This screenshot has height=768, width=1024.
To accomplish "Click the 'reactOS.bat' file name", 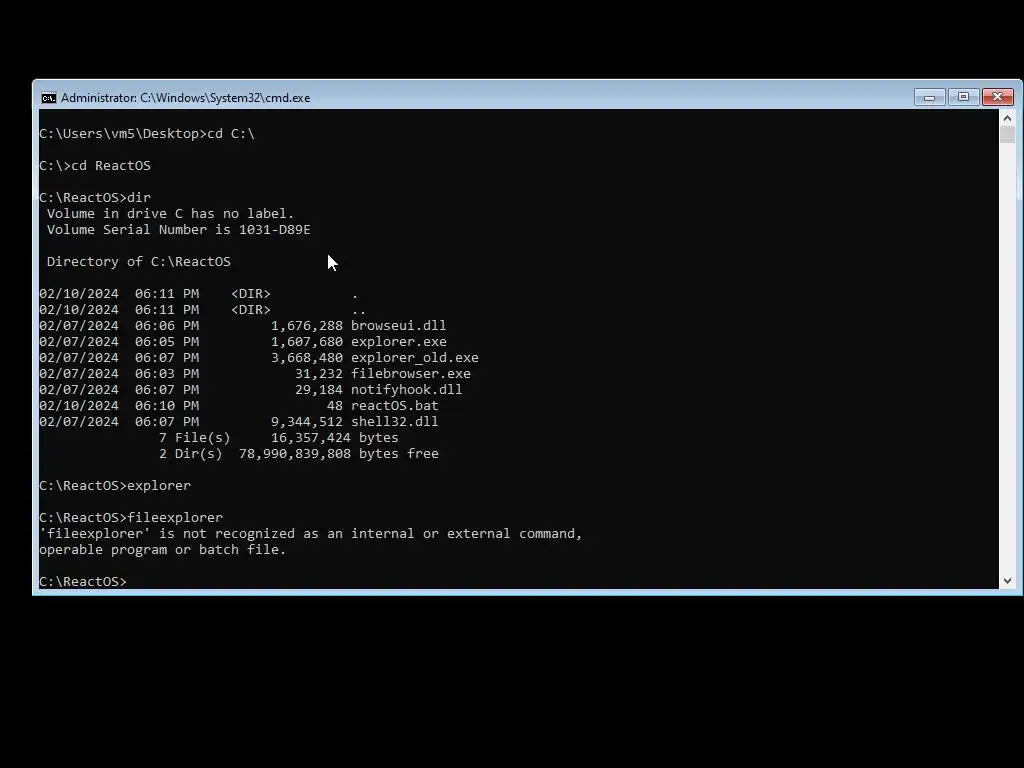I will [394, 406].
